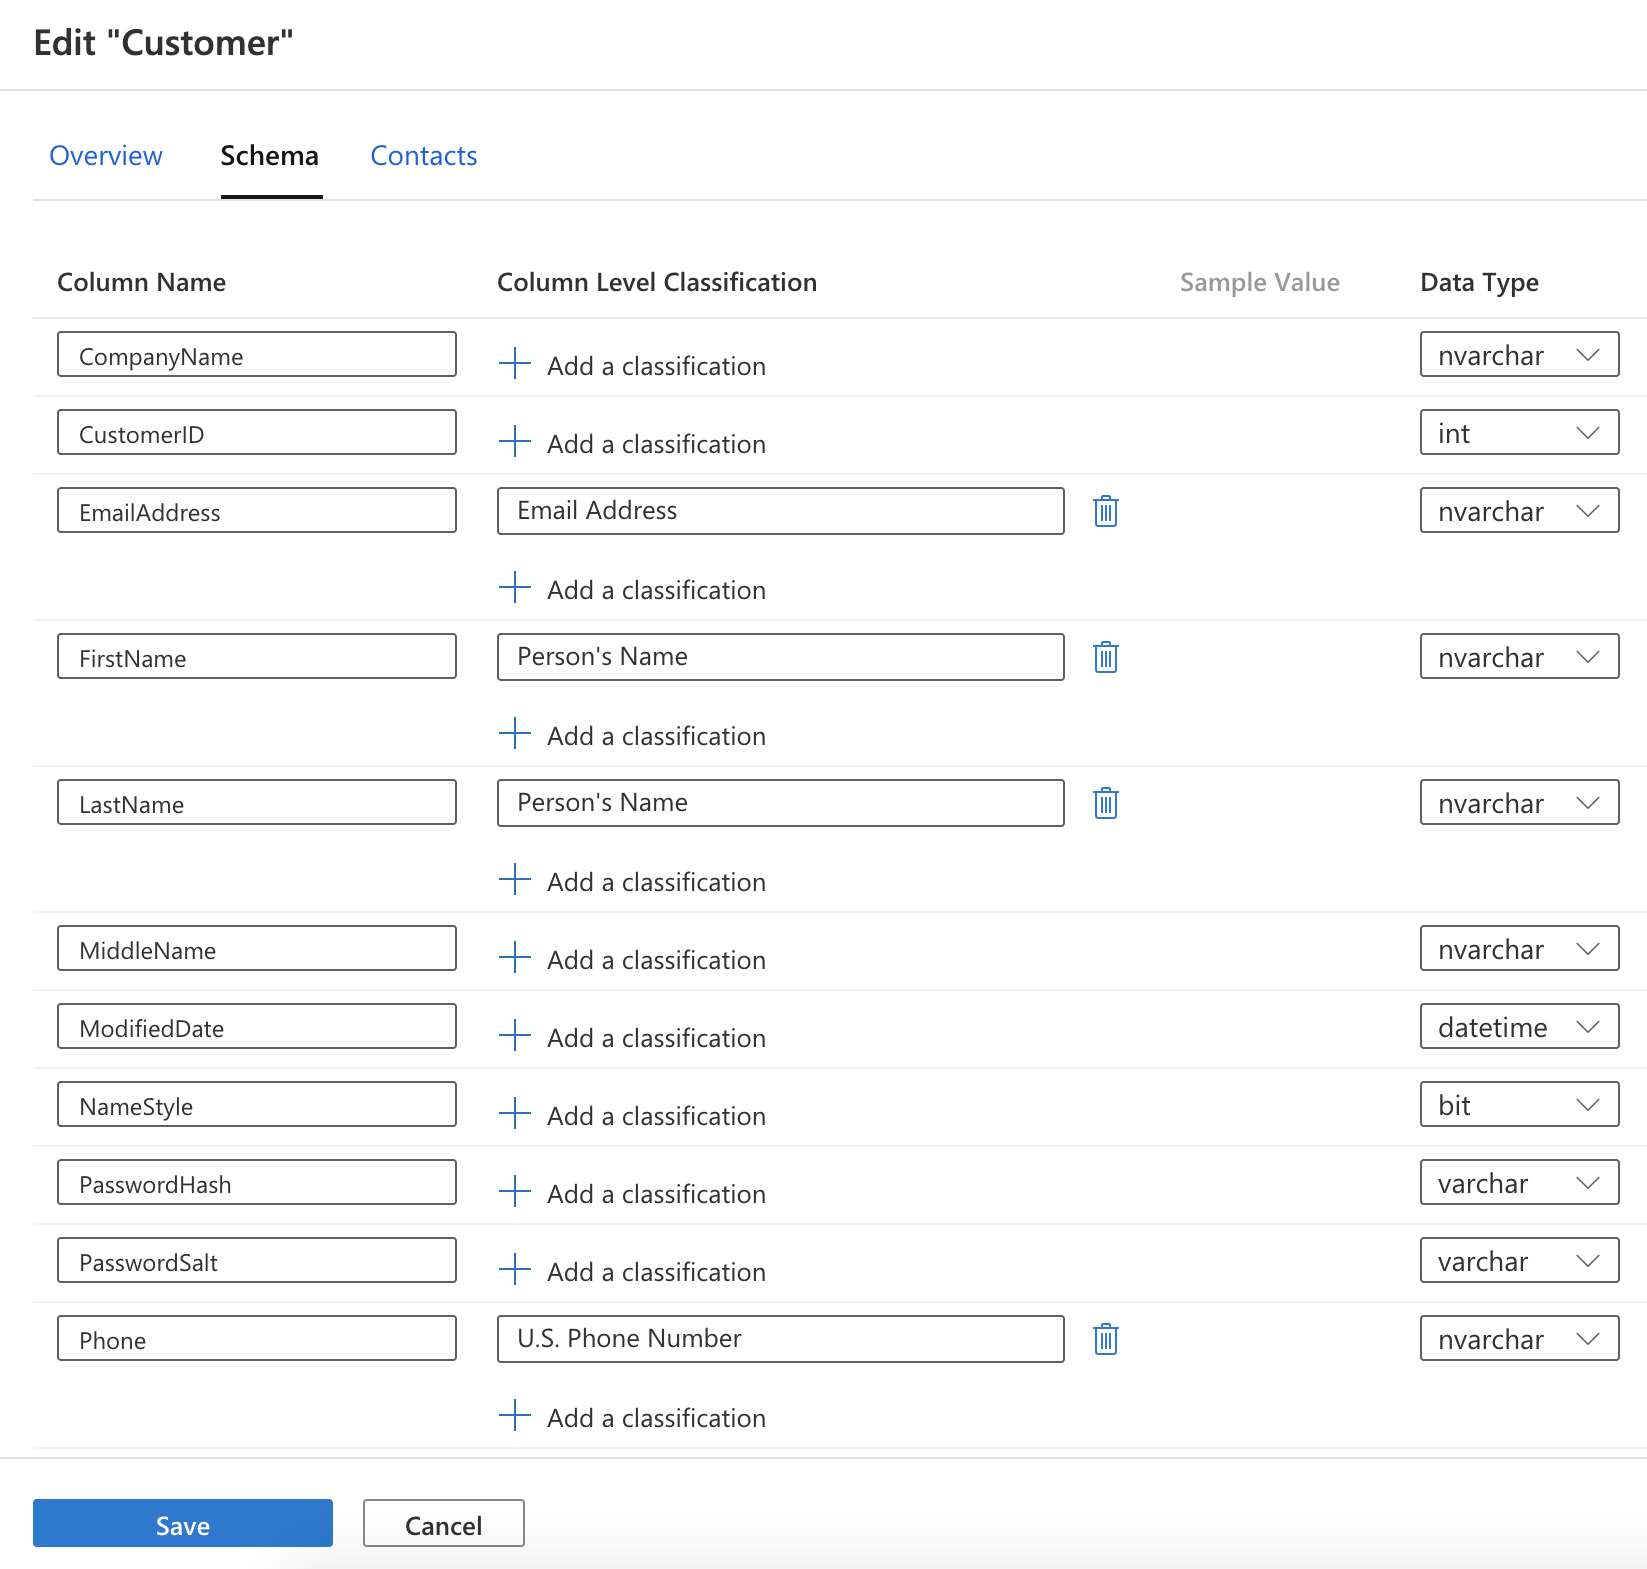Open Phone row data type dropdown
The image size is (1647, 1569).
point(1518,1339)
